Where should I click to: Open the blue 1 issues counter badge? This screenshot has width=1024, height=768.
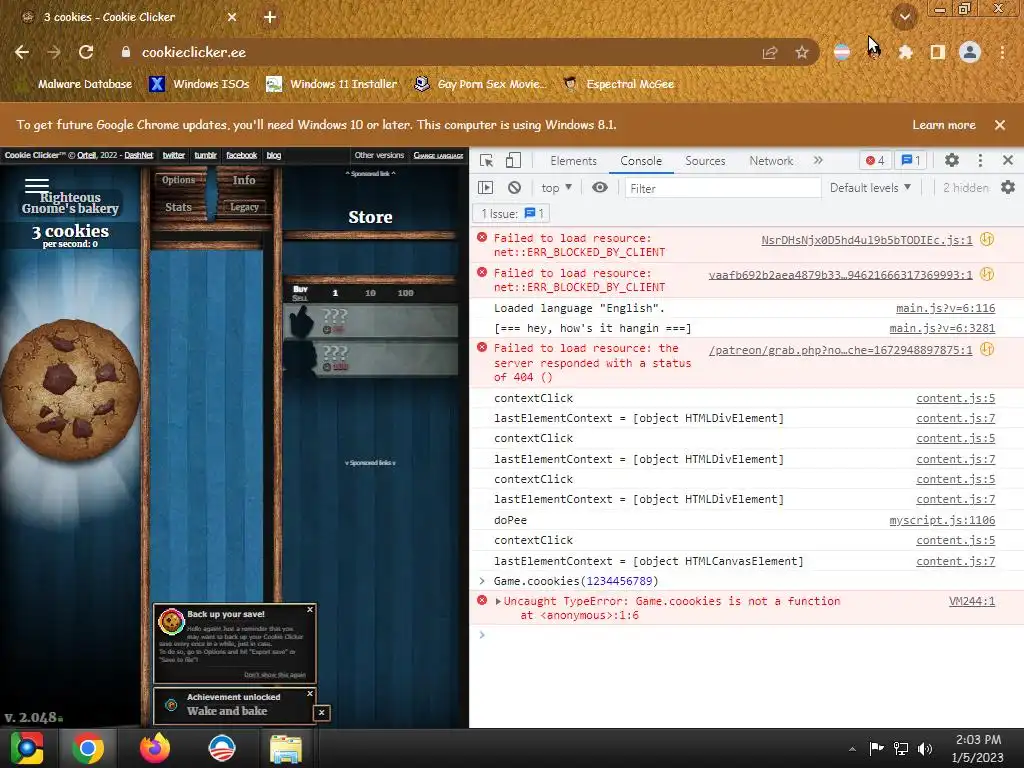coord(911,161)
